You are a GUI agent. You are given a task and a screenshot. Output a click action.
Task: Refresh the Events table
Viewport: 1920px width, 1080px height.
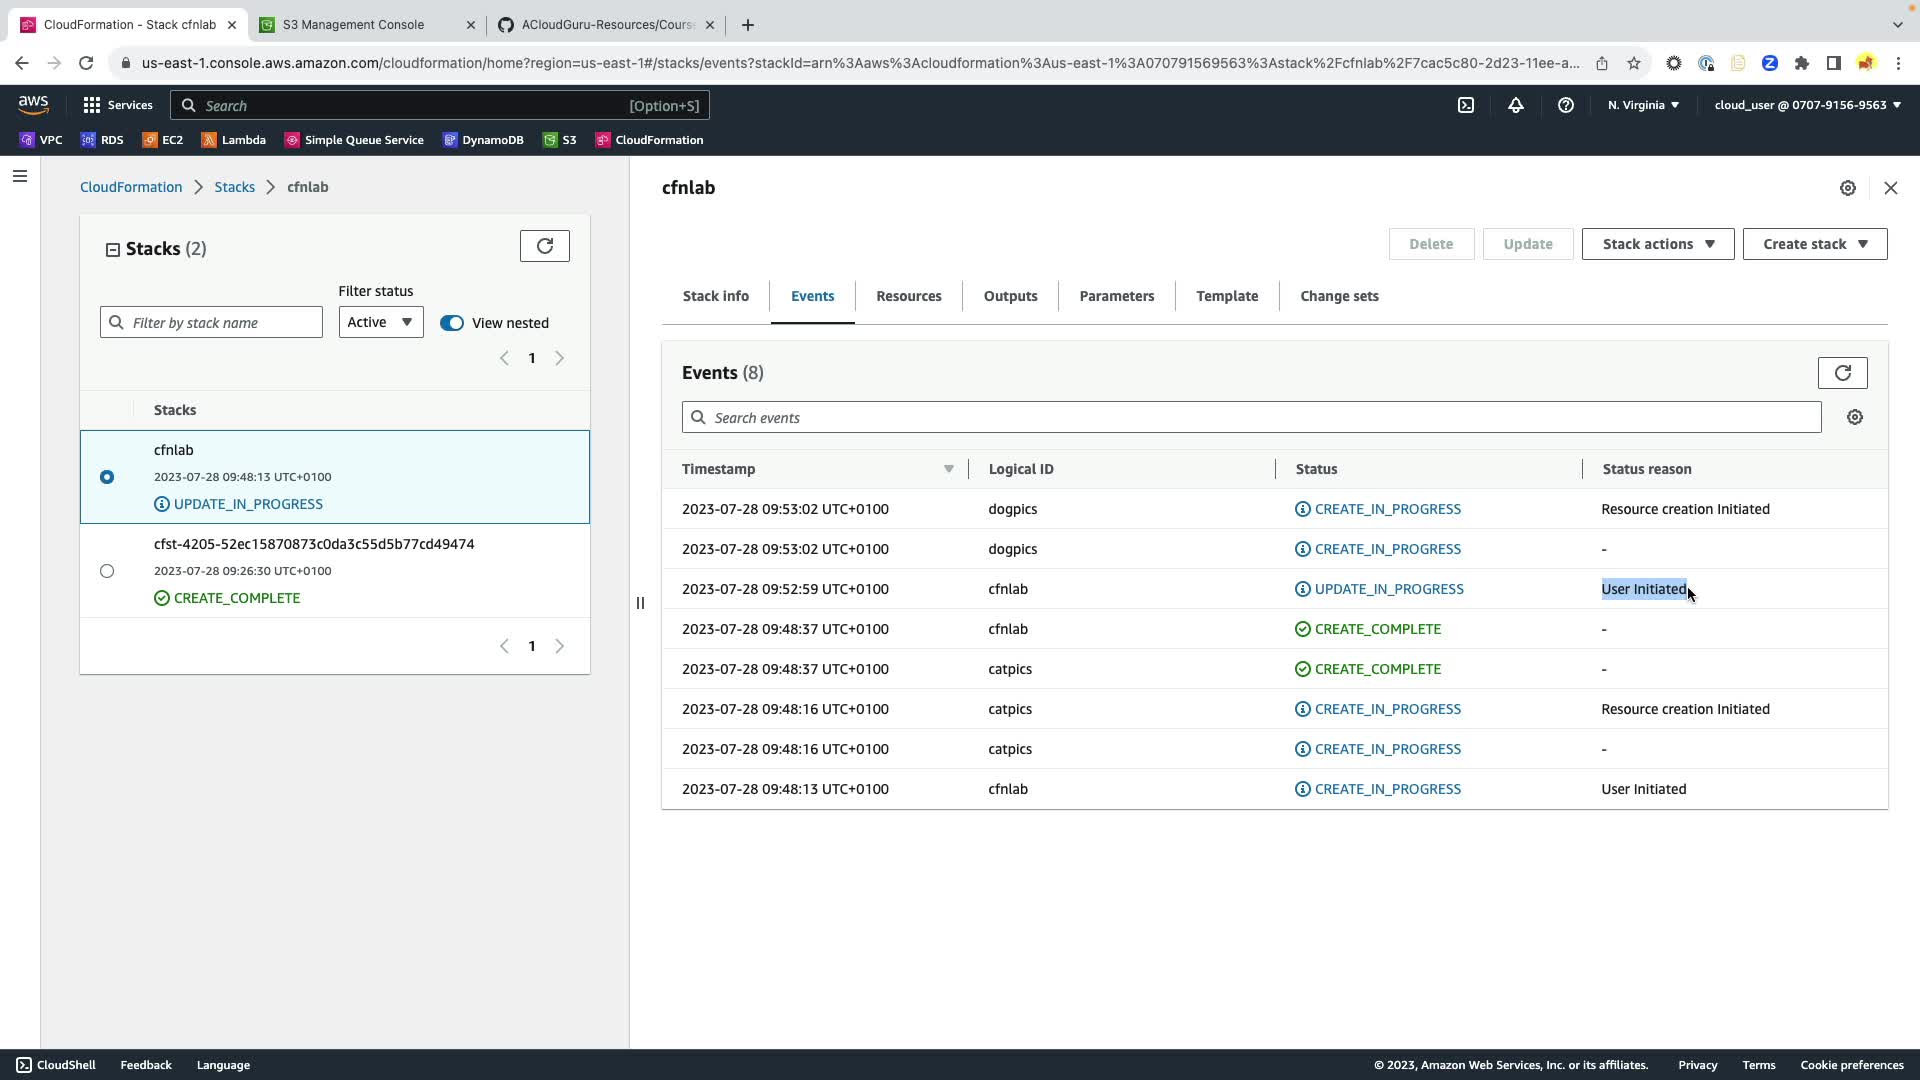pyautogui.click(x=1842, y=373)
